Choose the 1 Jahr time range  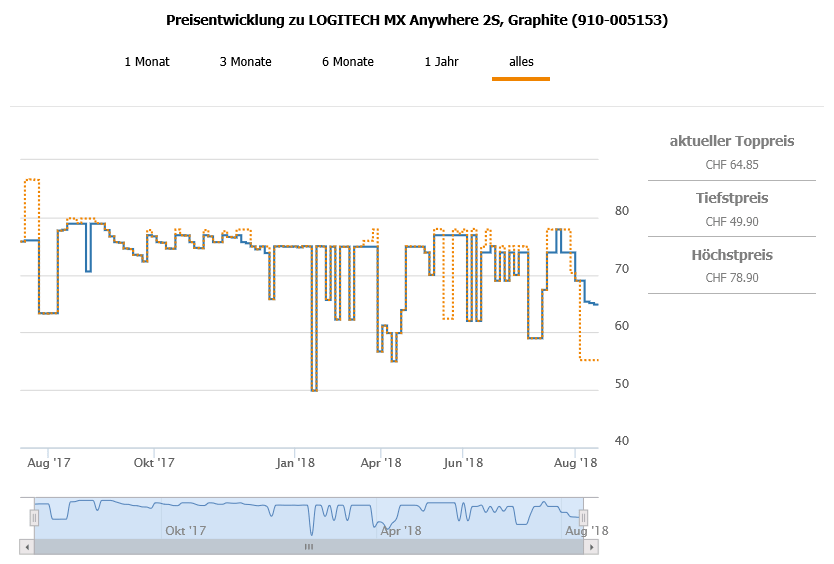tap(442, 62)
